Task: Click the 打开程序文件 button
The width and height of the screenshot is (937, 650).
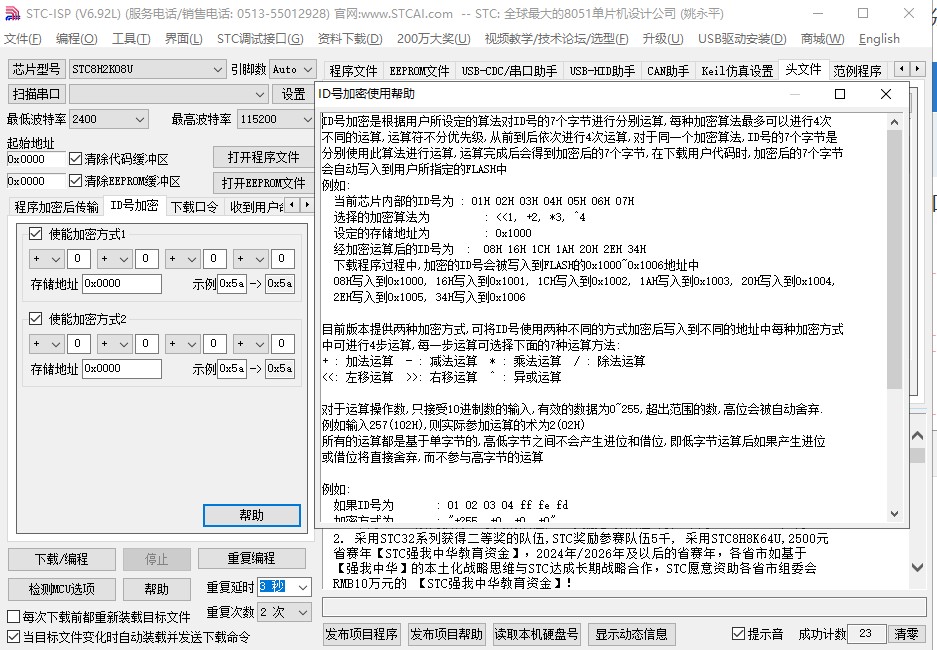Action: click(263, 157)
